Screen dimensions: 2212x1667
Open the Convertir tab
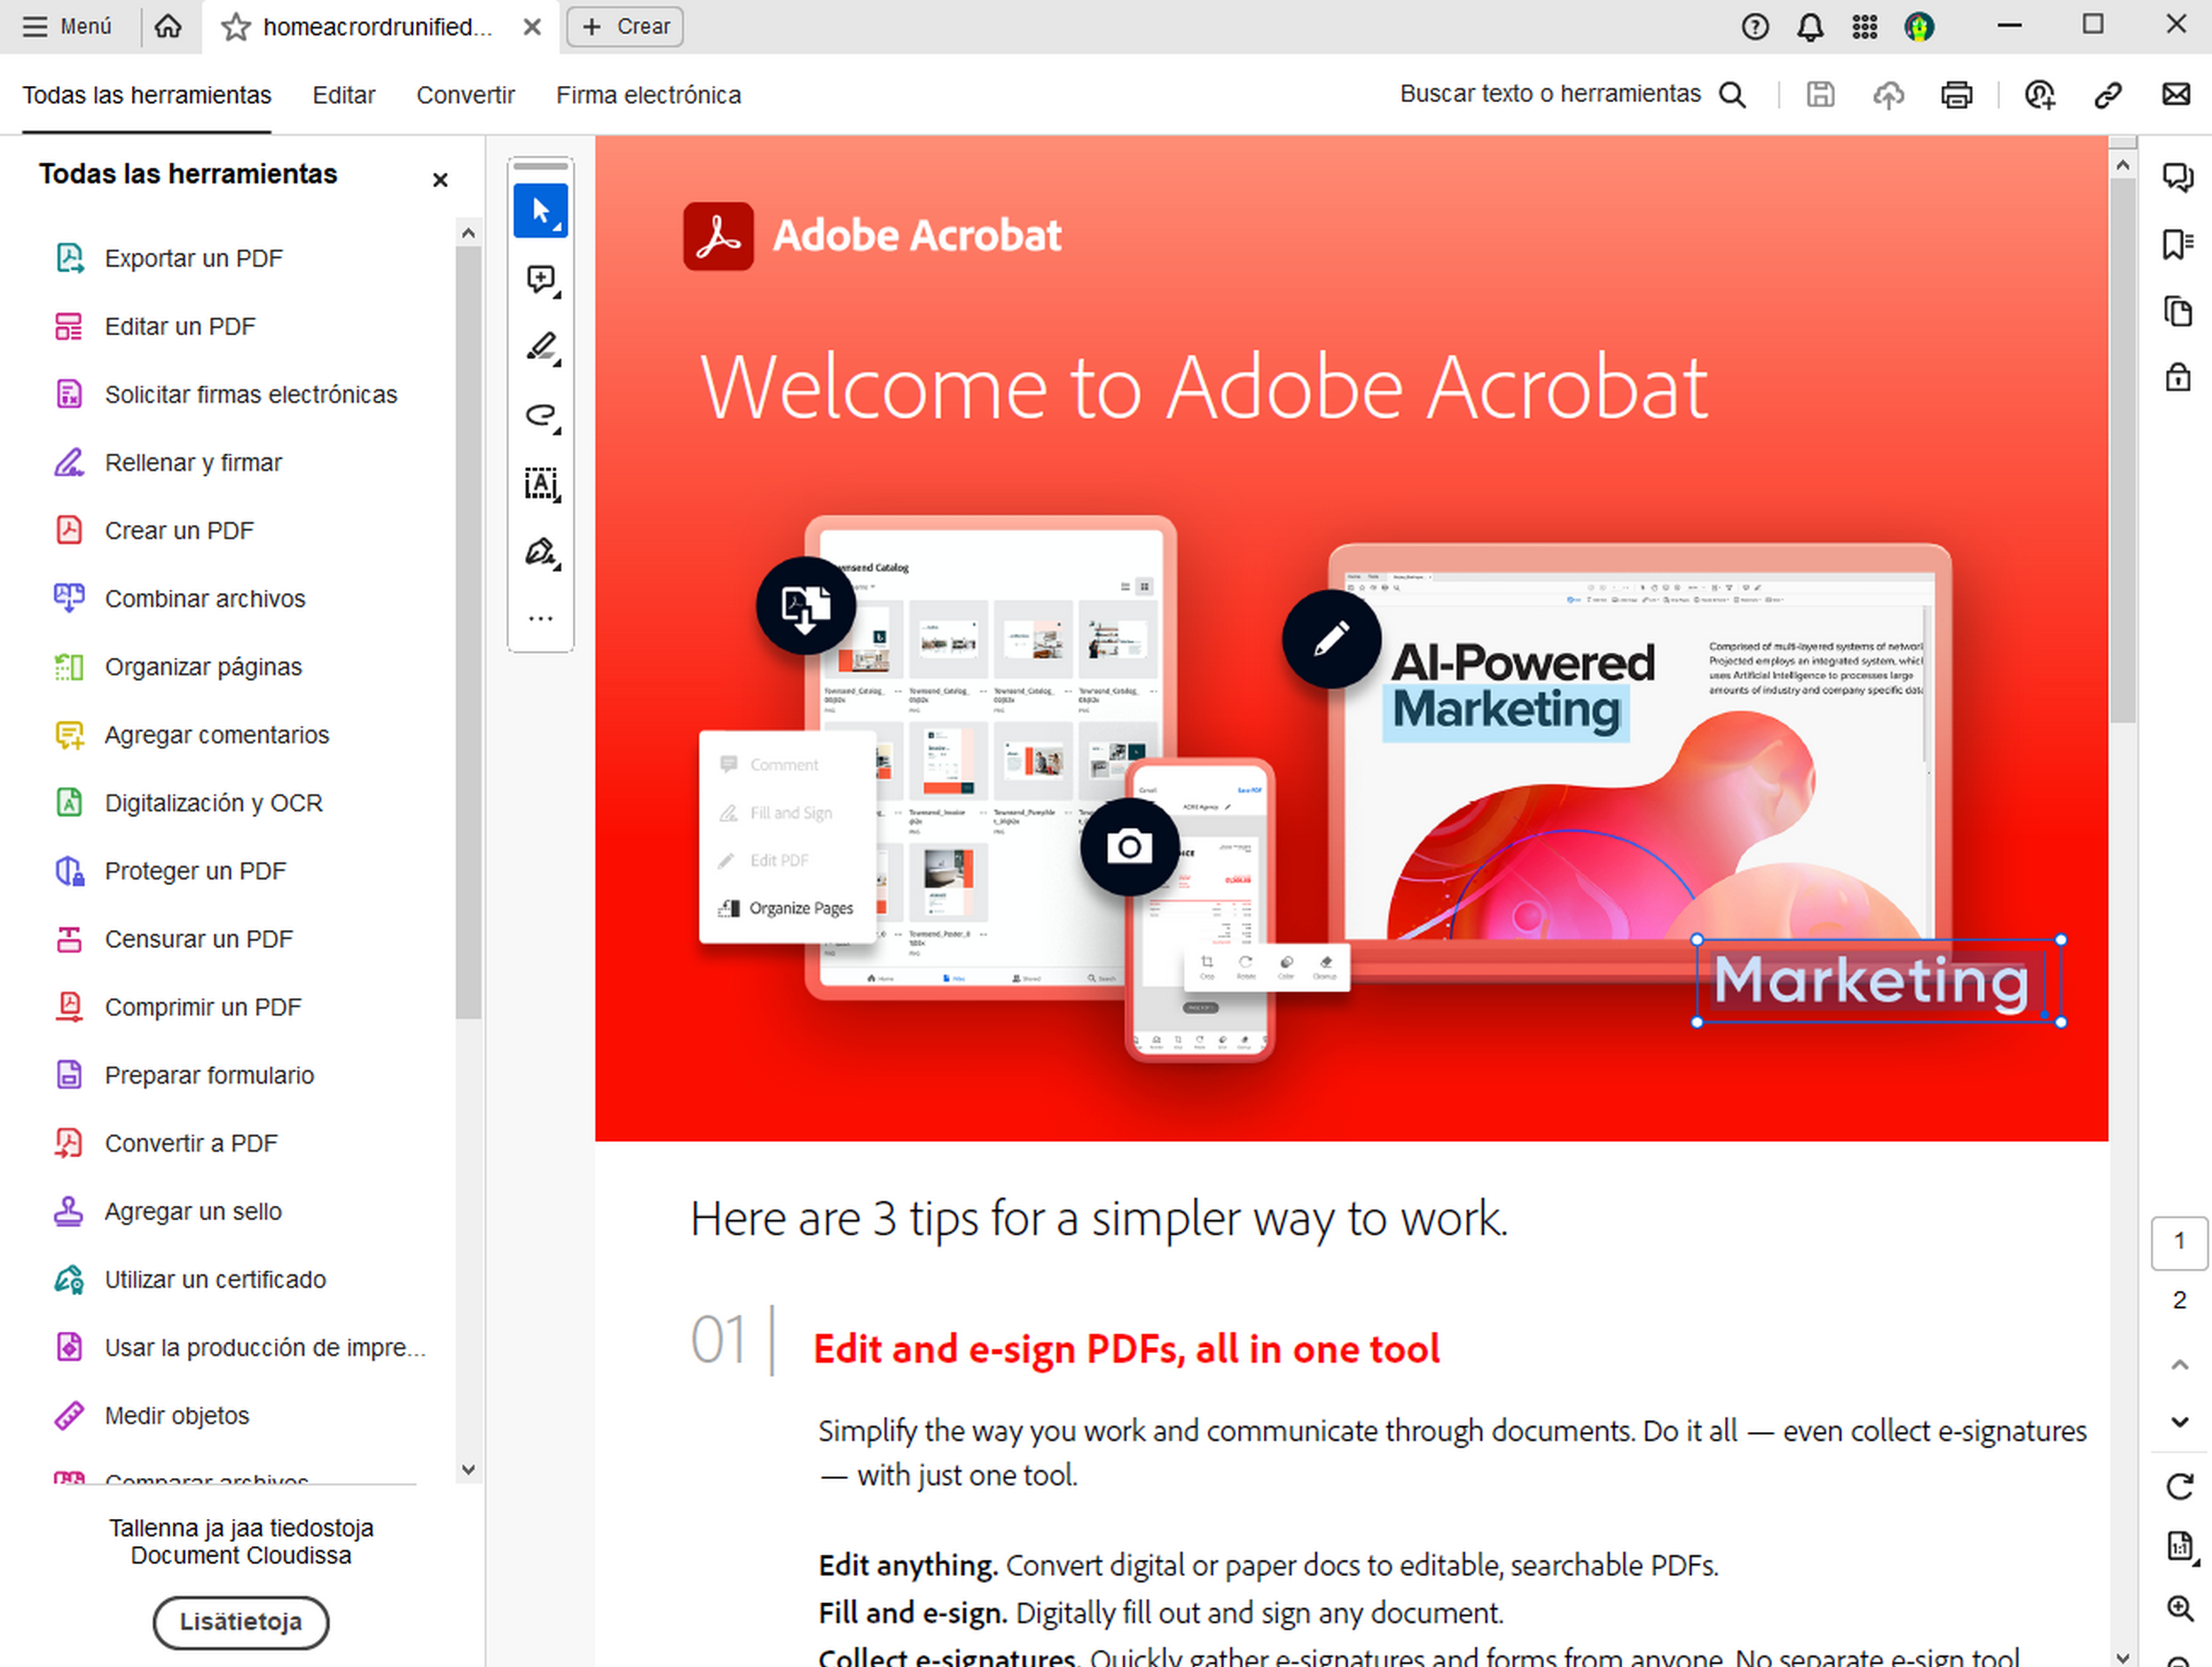pos(465,95)
